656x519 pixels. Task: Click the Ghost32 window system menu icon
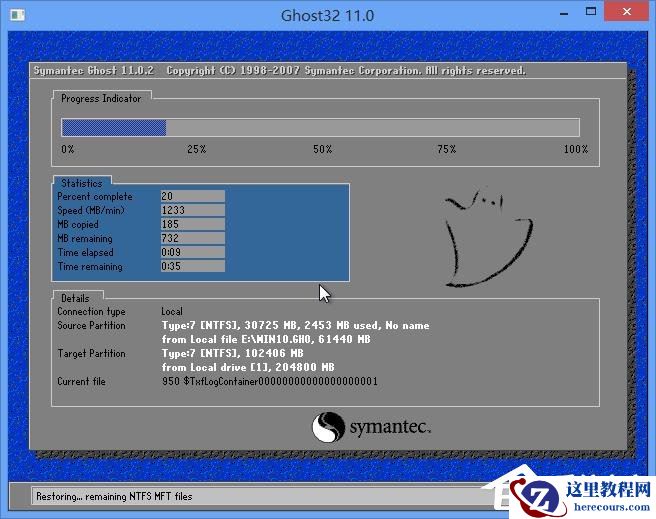coord(18,15)
